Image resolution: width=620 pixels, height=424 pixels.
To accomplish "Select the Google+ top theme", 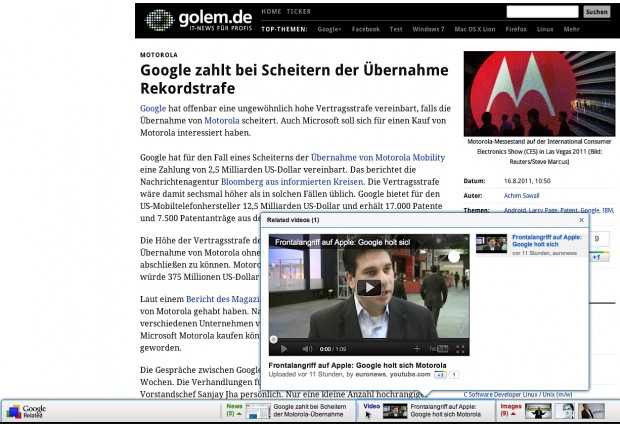I will (329, 29).
